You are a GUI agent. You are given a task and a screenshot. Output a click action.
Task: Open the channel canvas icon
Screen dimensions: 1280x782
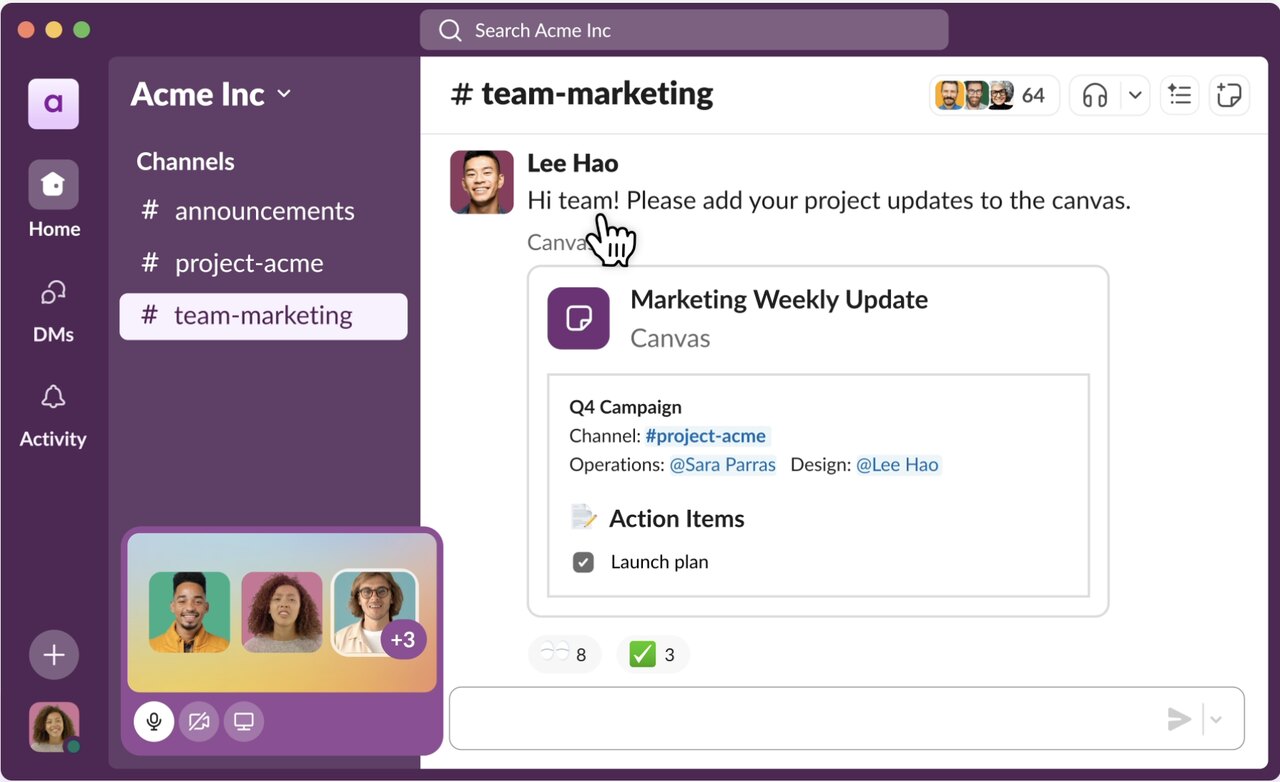[x=1229, y=96]
